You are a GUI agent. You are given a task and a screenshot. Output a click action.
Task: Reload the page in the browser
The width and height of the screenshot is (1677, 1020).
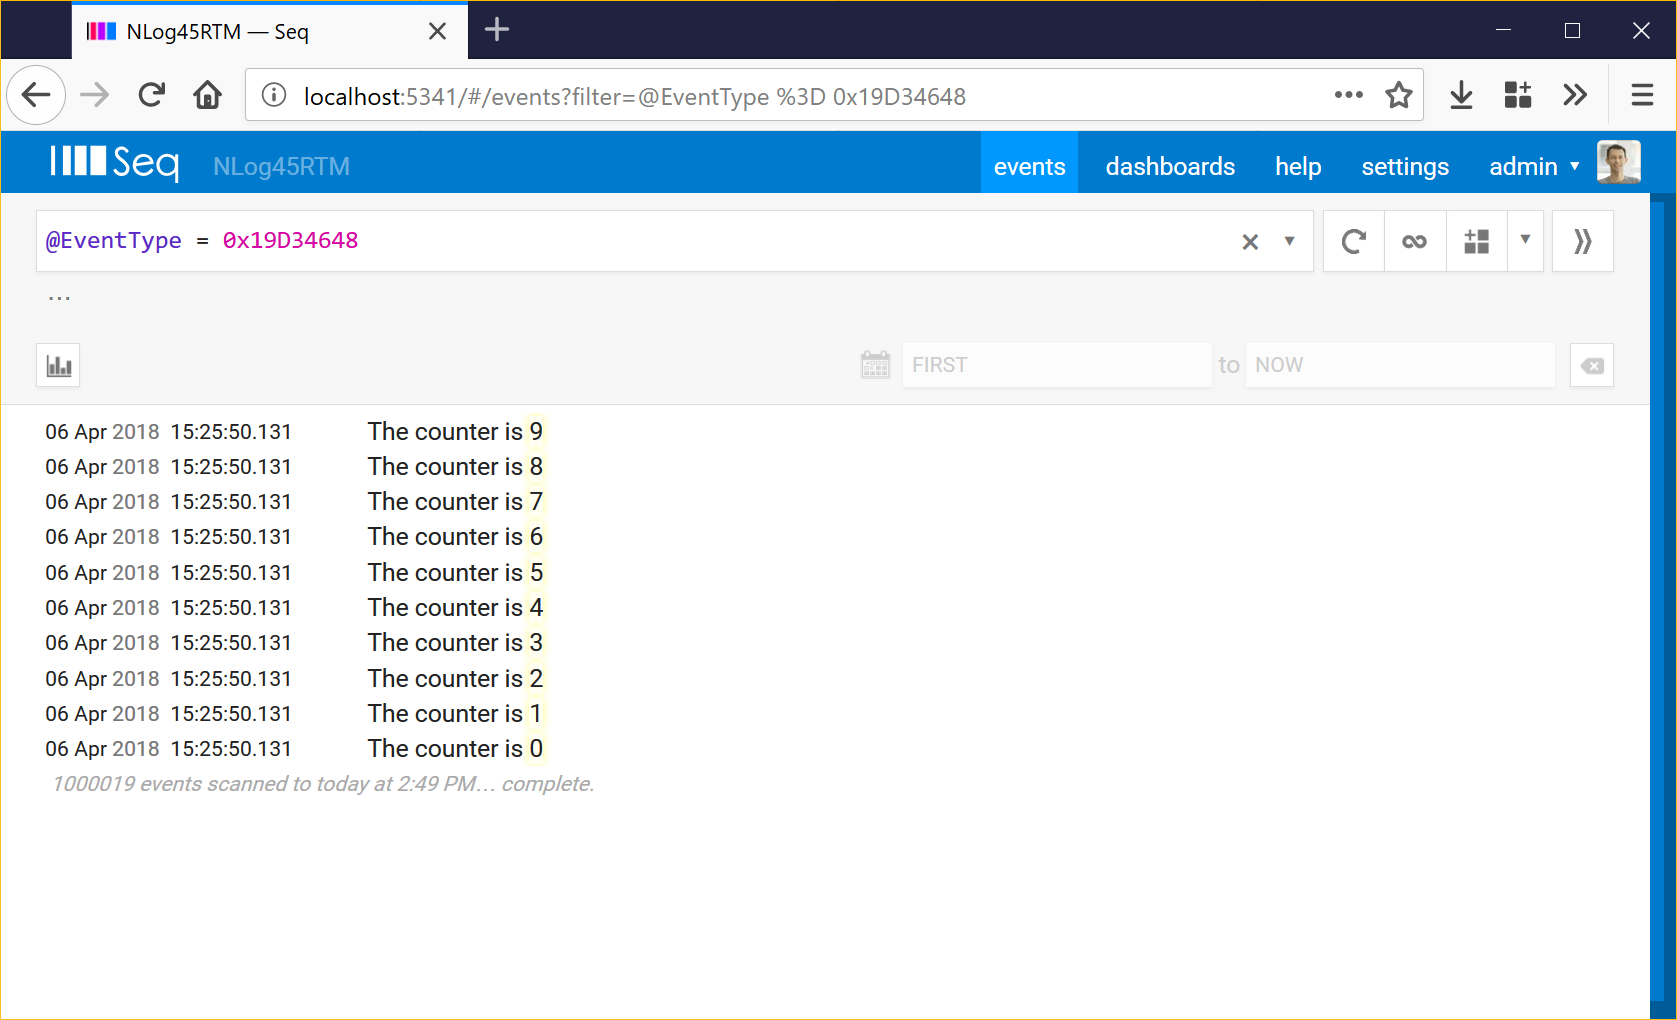(151, 96)
